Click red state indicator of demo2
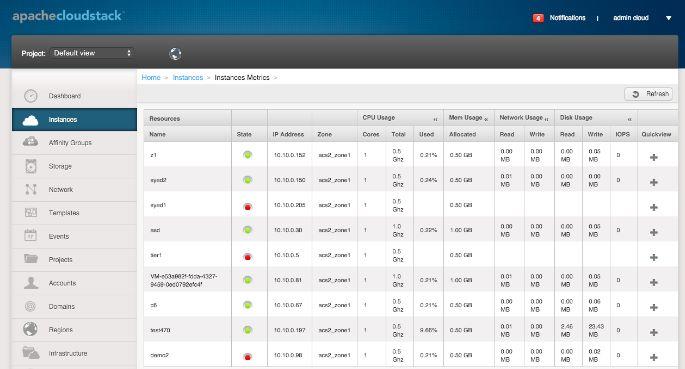685x369 pixels. point(248,356)
